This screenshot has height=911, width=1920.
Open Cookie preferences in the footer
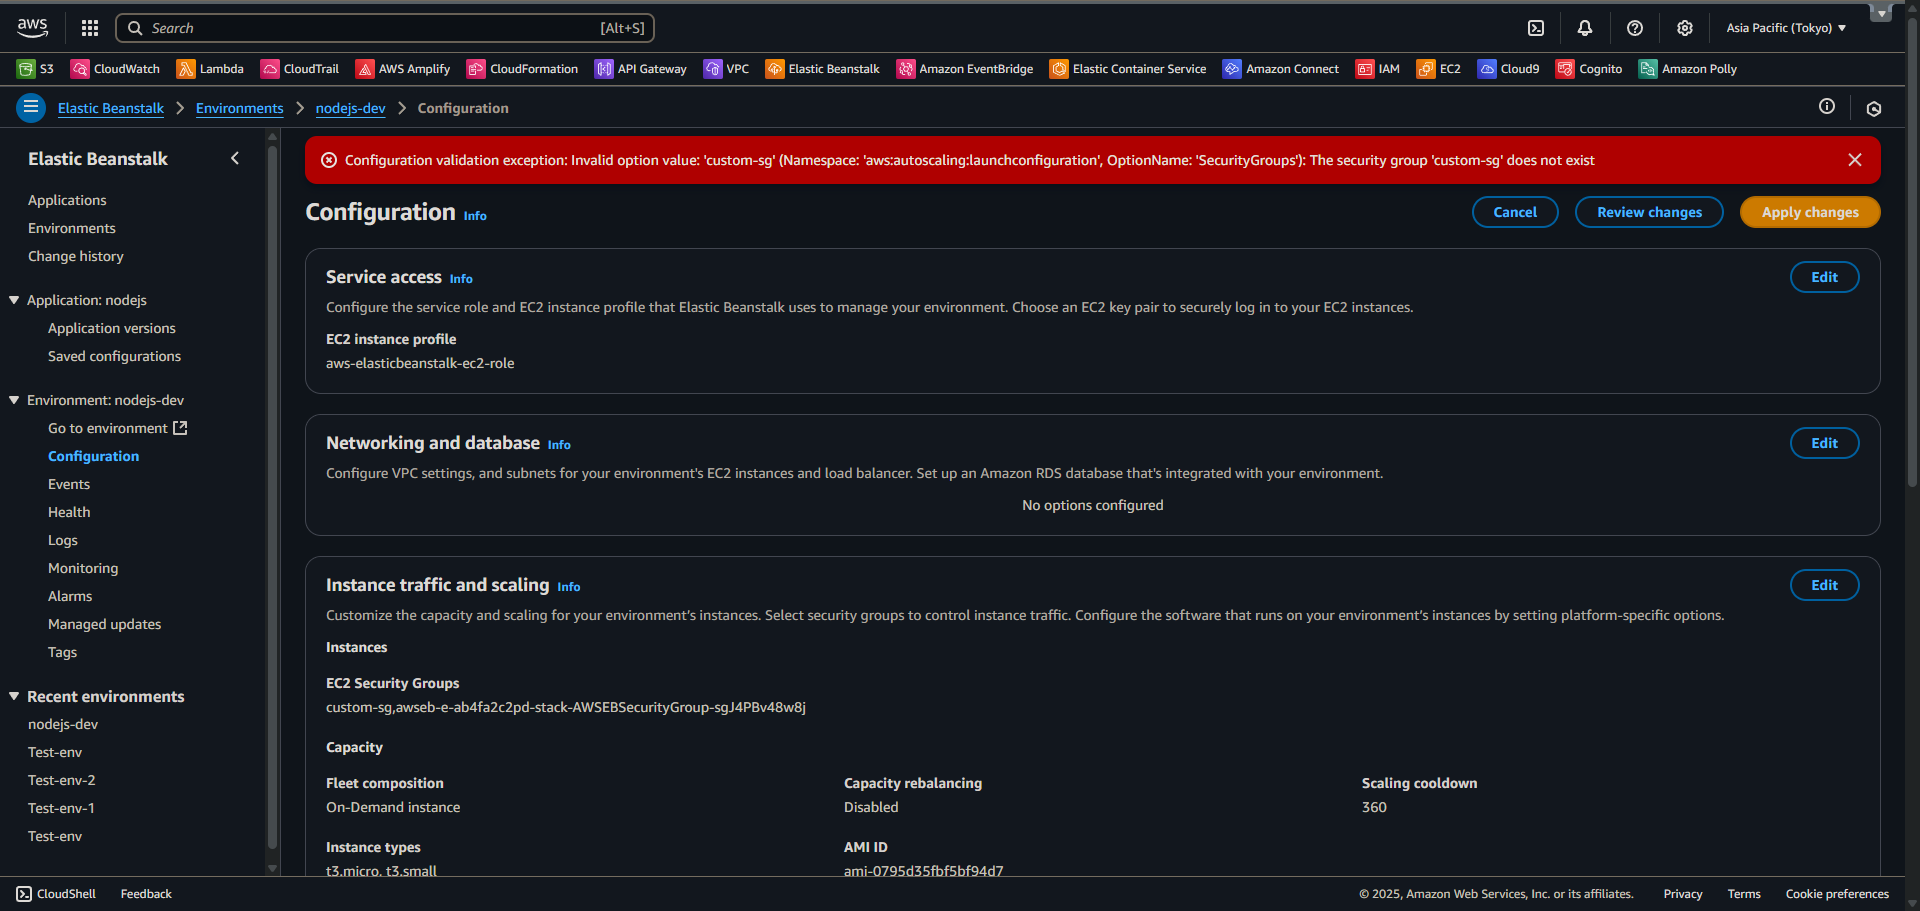point(1837,894)
